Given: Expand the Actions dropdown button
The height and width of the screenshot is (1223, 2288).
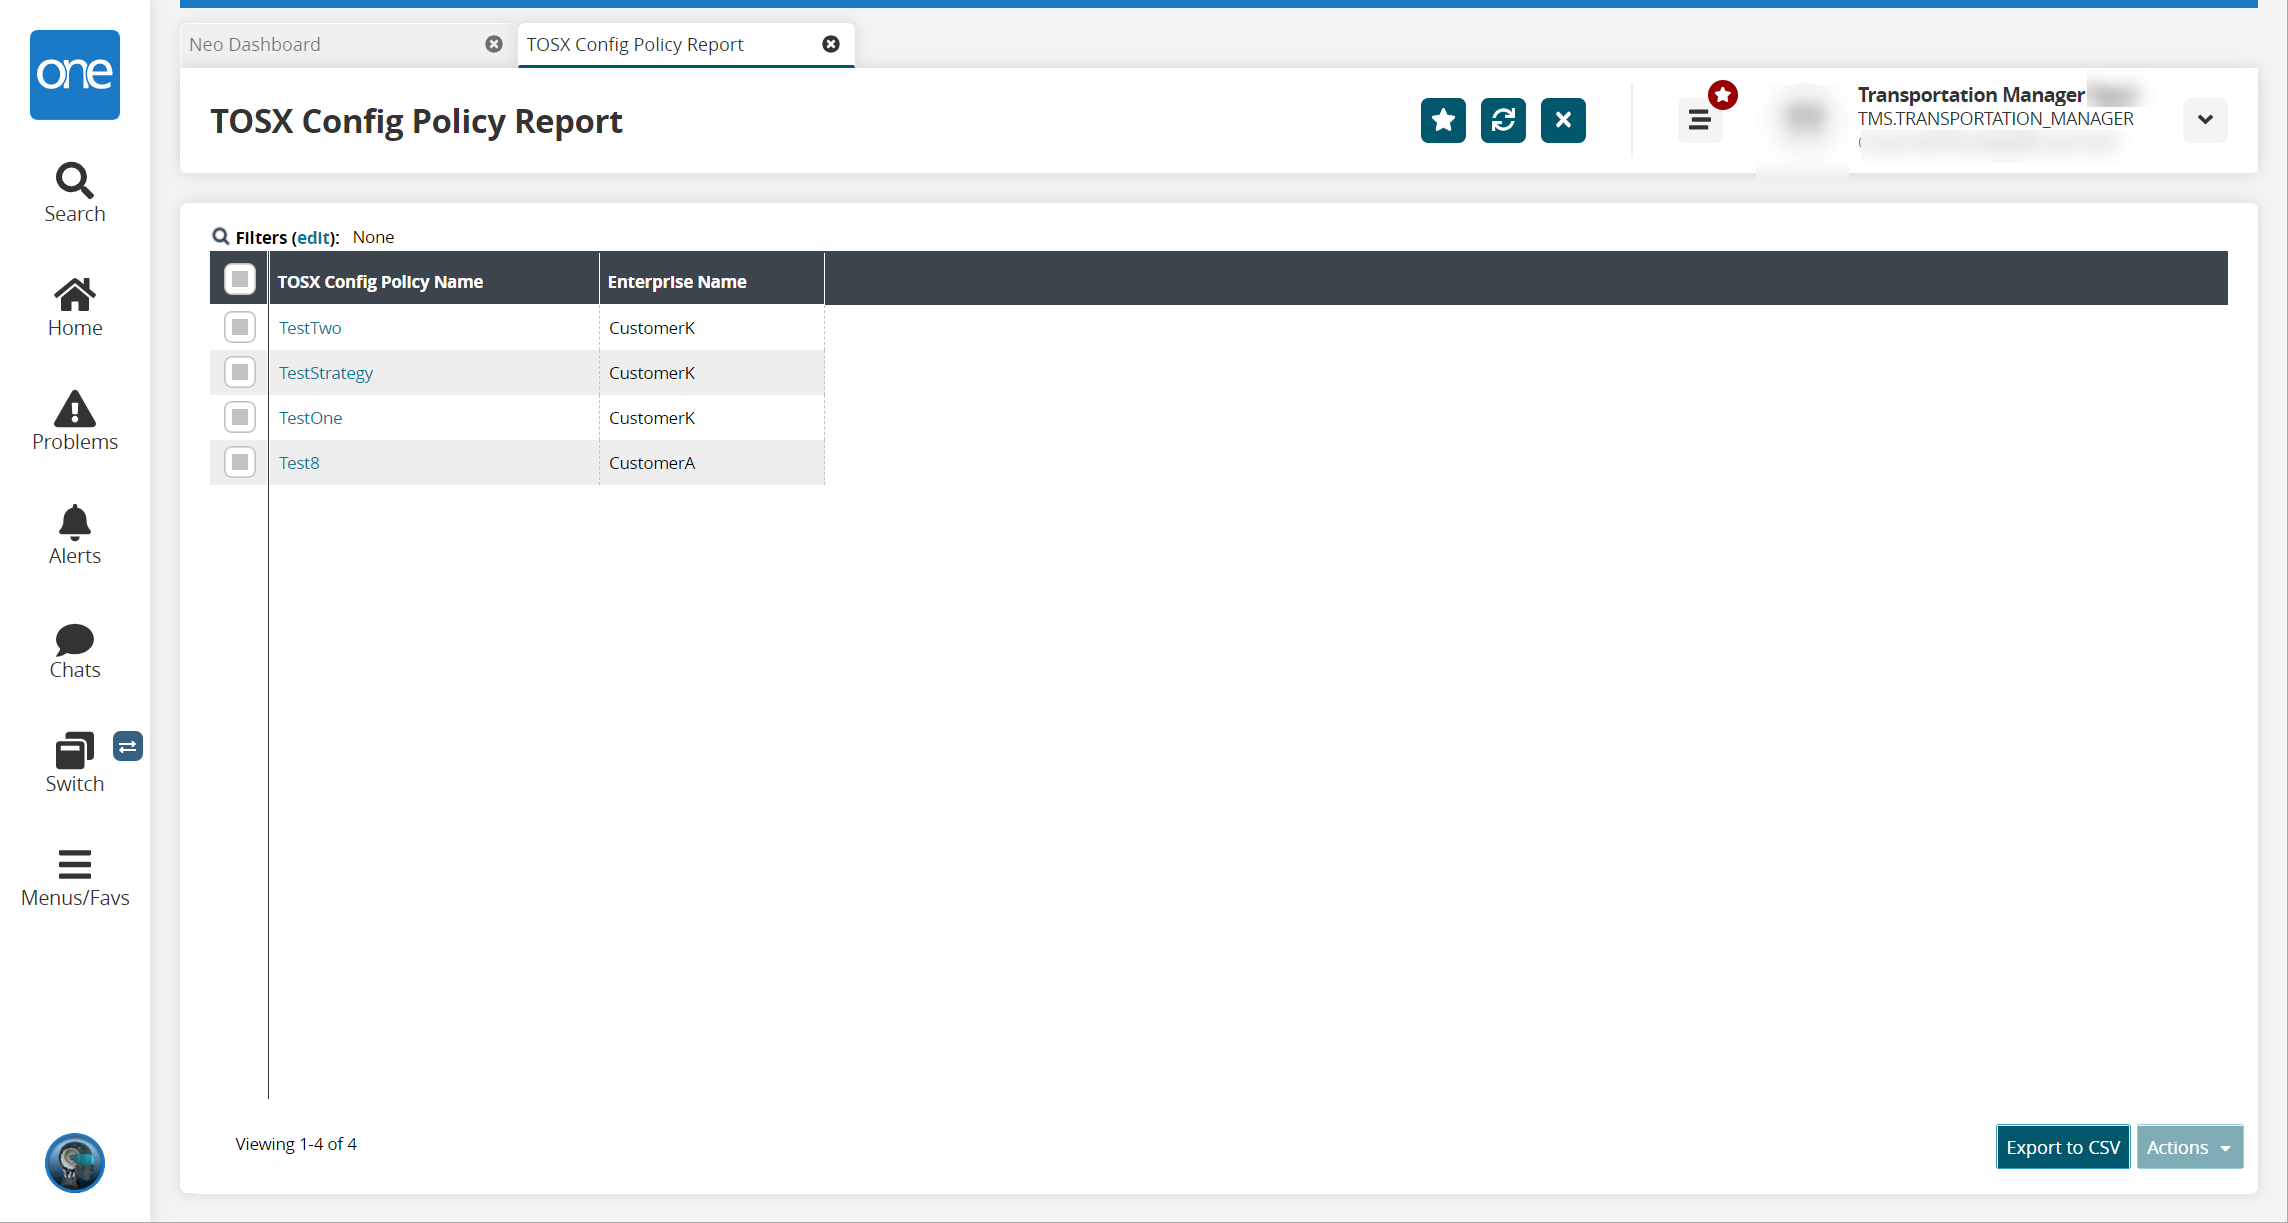Looking at the screenshot, I should coord(2189,1147).
